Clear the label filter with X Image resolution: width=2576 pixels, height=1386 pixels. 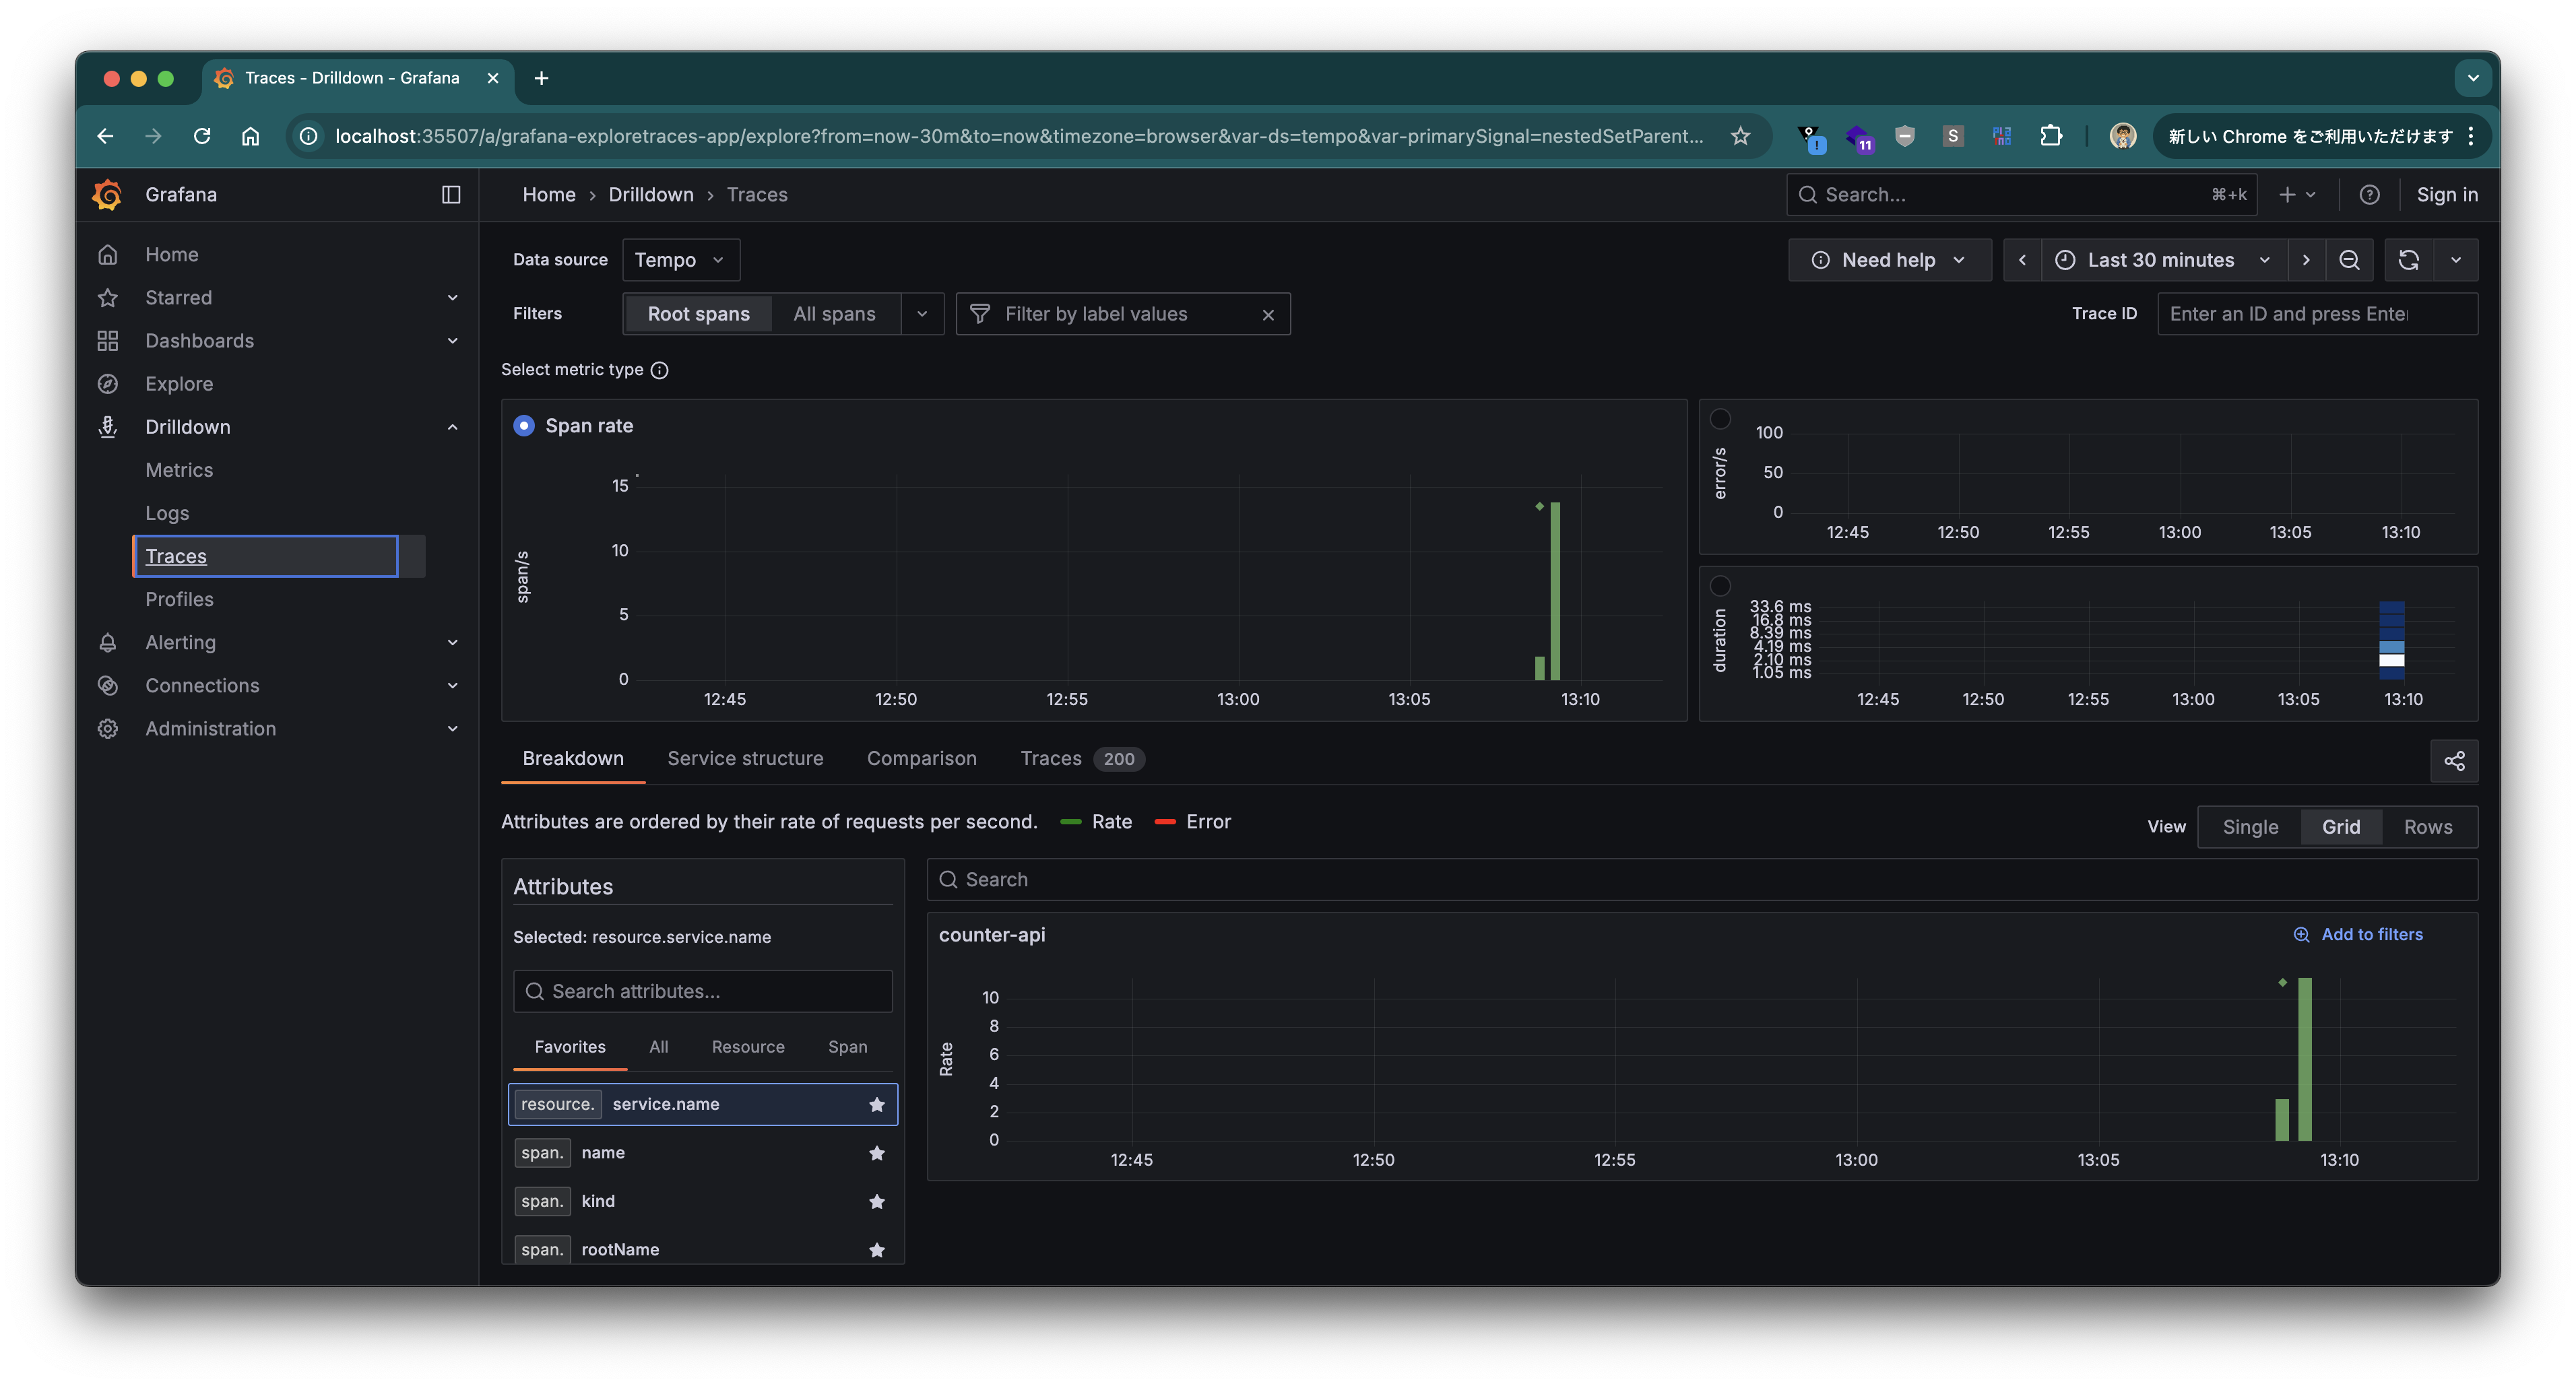[x=1268, y=314]
